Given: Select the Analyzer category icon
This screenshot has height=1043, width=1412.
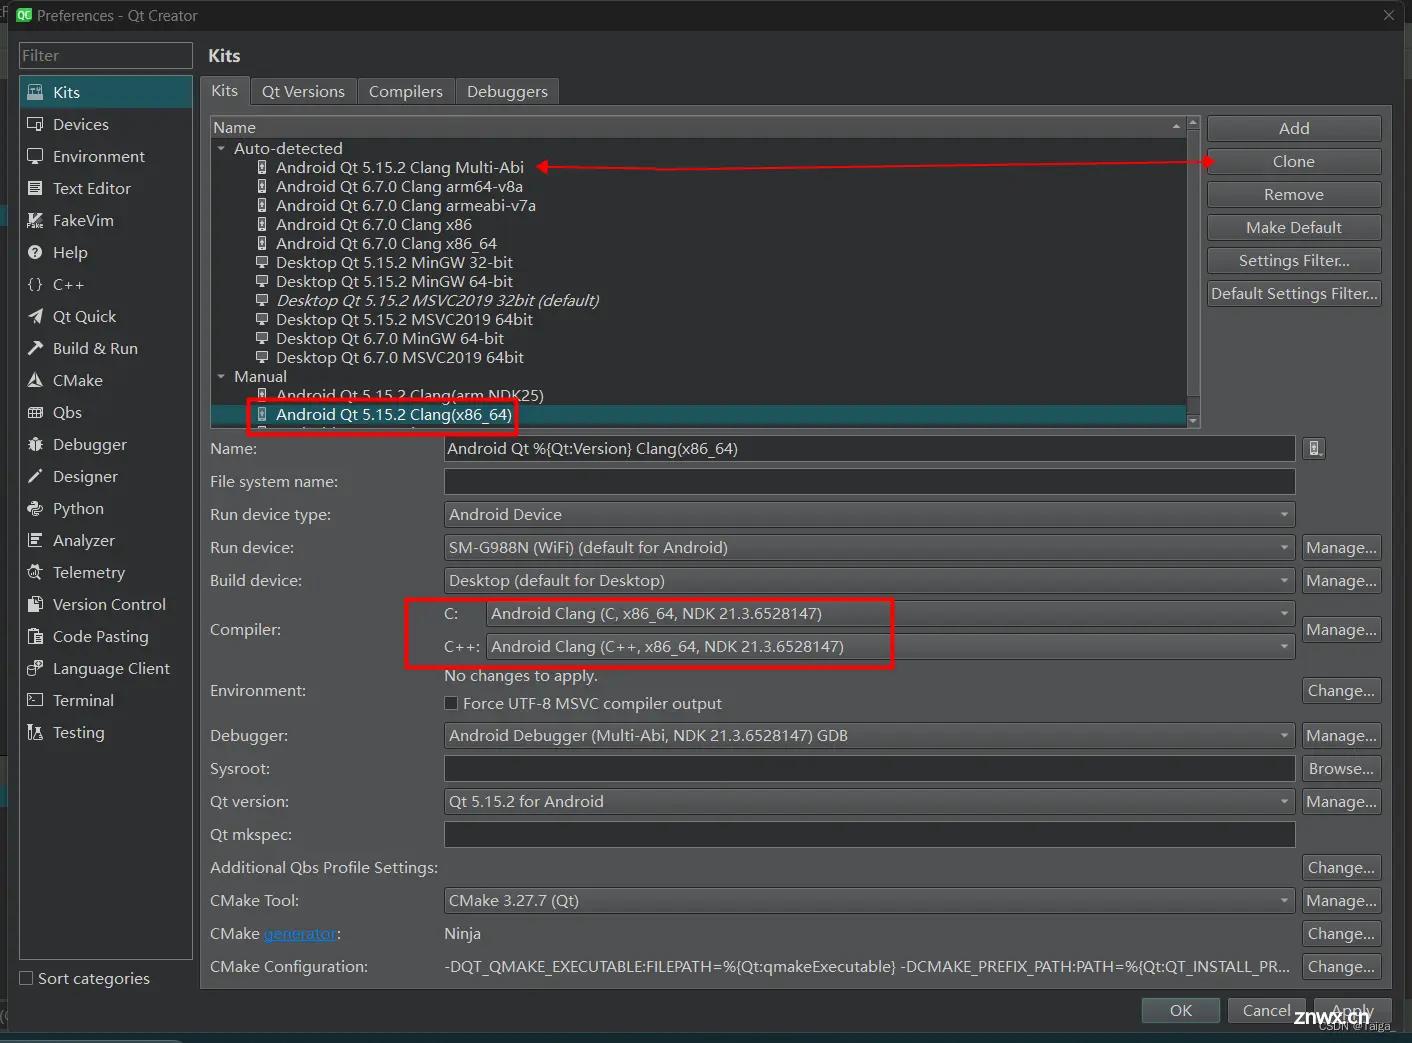Looking at the screenshot, I should click(x=35, y=540).
